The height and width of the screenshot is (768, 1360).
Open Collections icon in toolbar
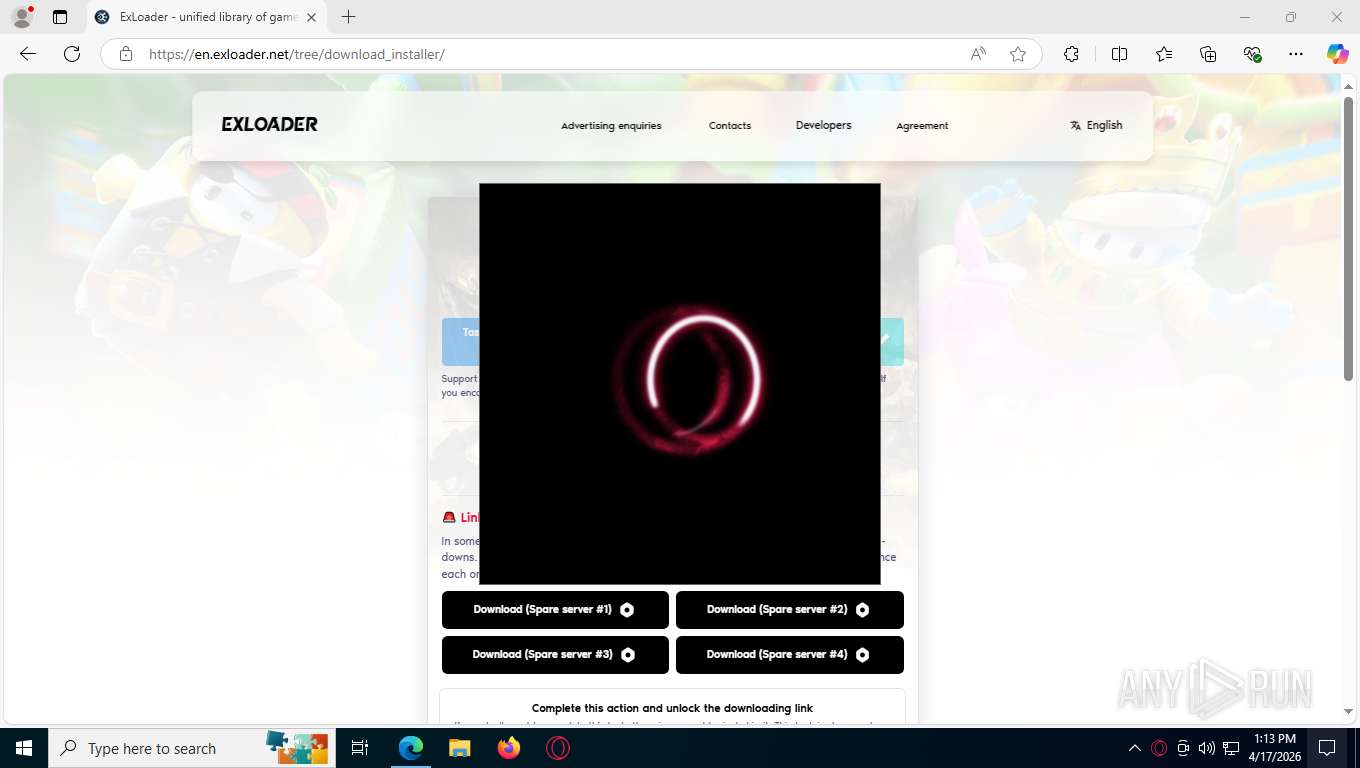pos(1208,54)
